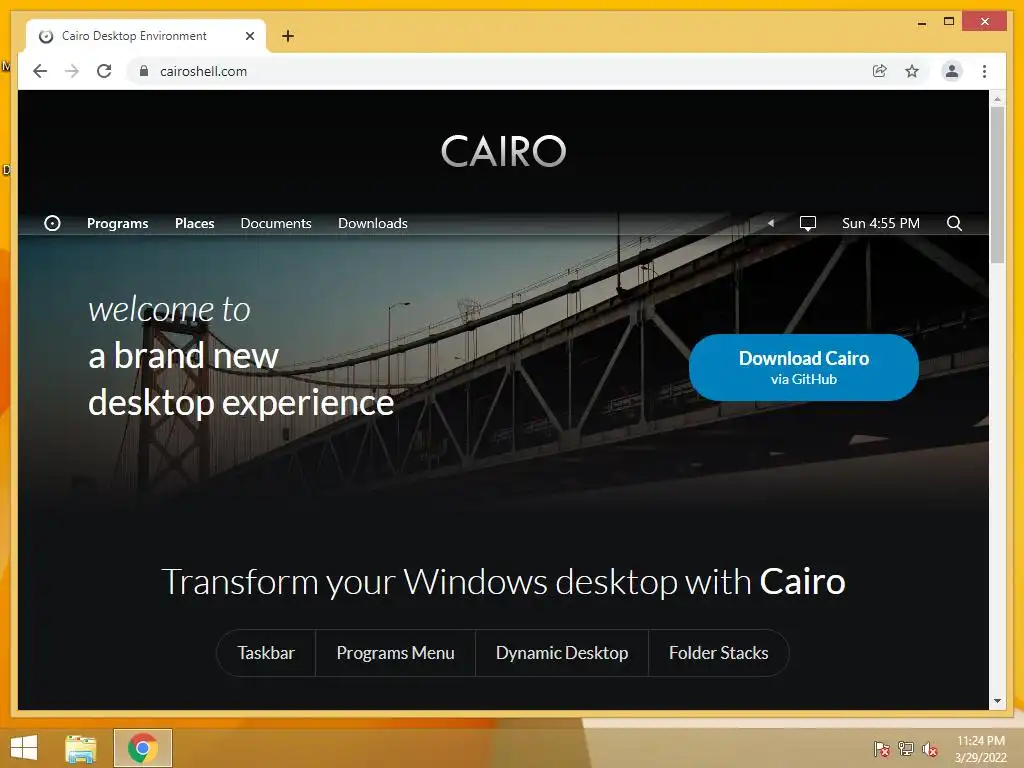1024x768 pixels.
Task: Click the Cairo circle menu icon
Action: click(x=52, y=223)
